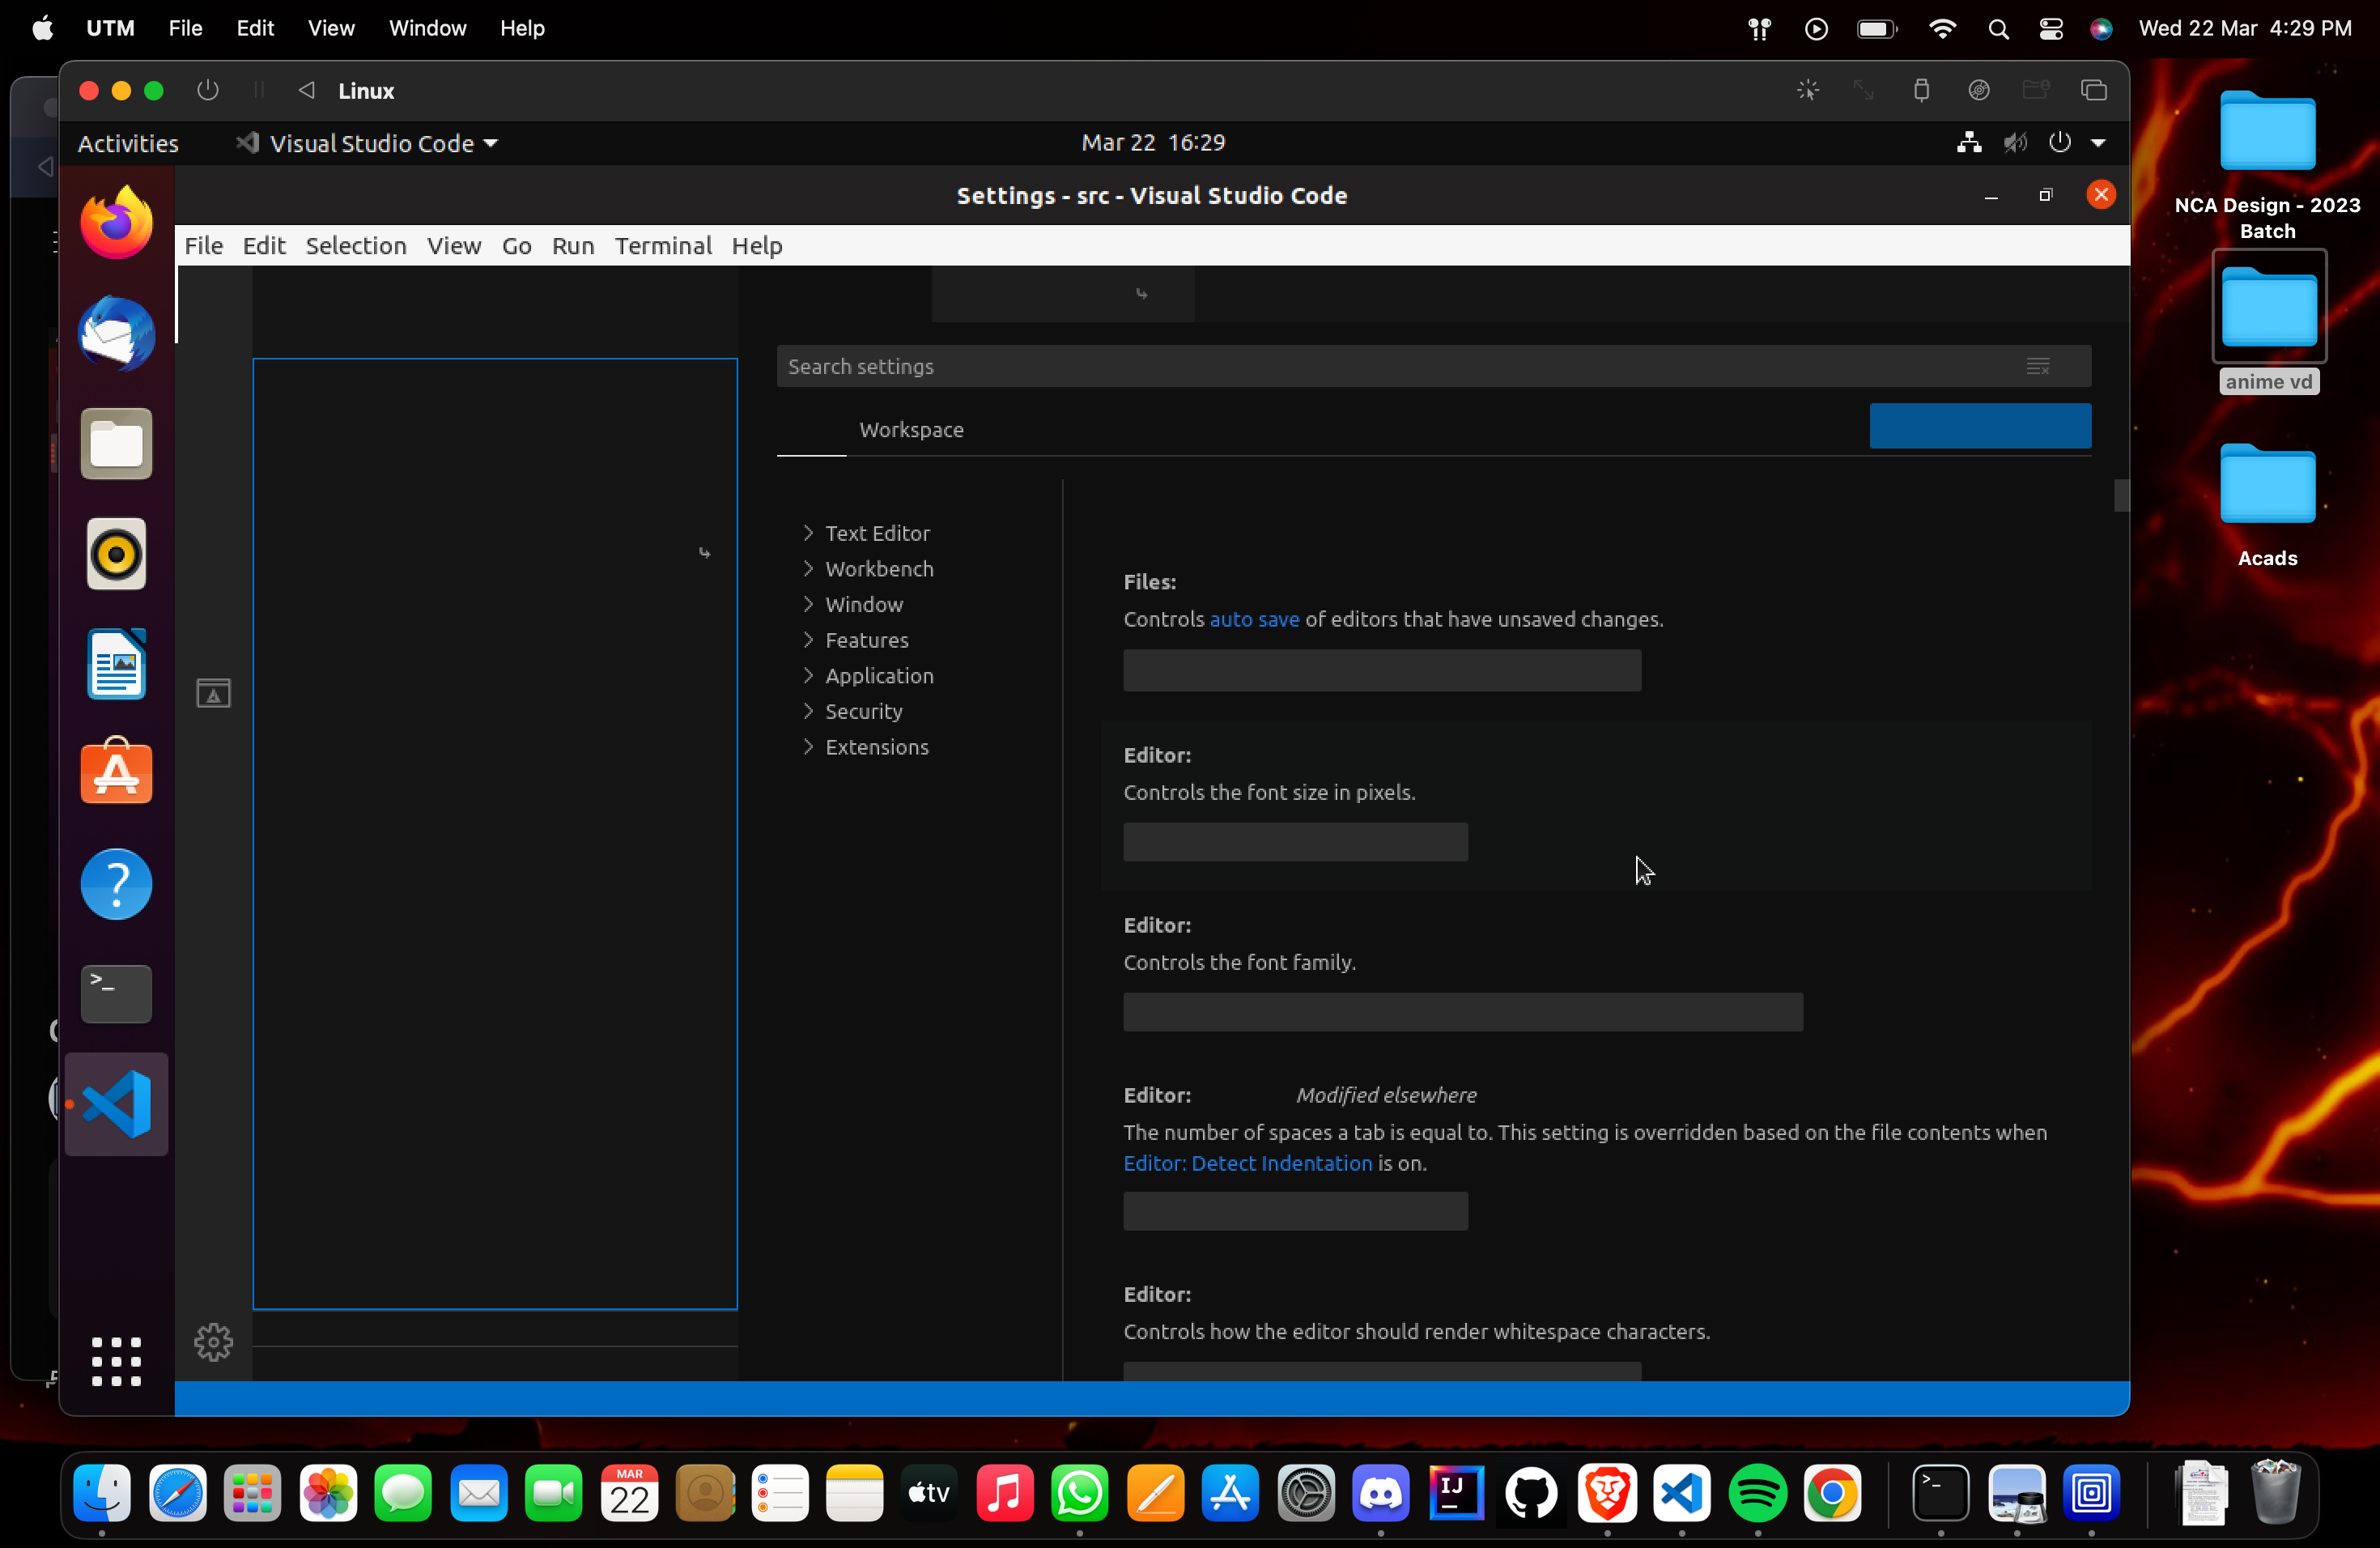Screen dimensions: 2380x1548
Task: Expand the Text Editor settings category
Action: click(x=877, y=533)
